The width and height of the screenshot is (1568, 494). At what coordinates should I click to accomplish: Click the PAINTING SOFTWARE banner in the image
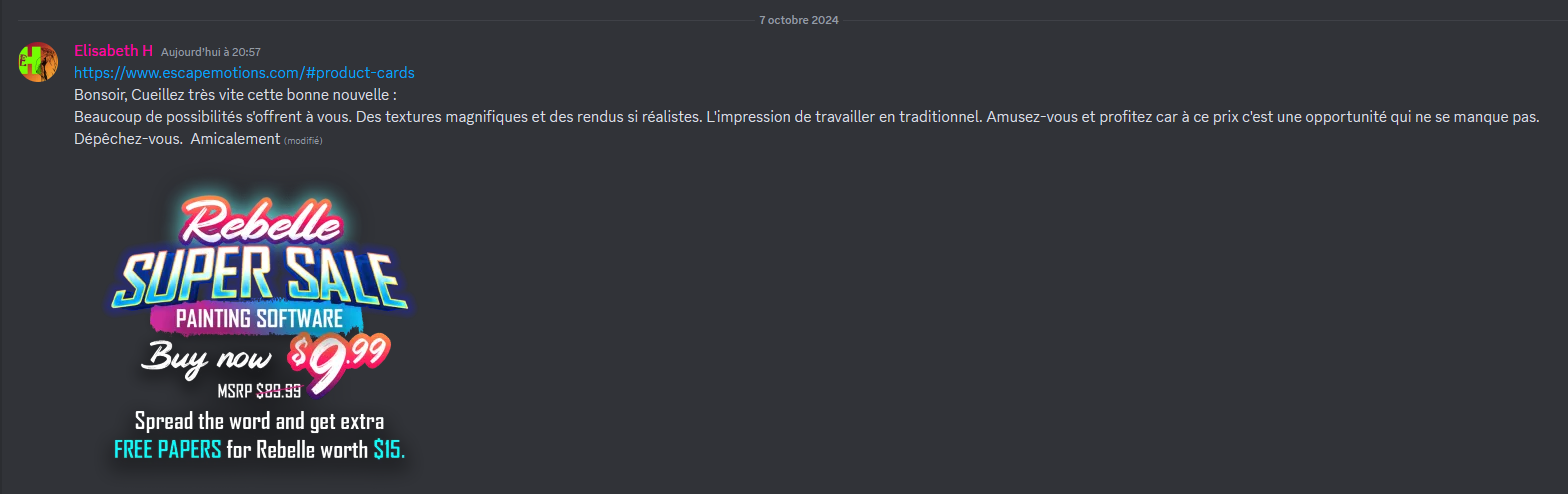tap(259, 319)
